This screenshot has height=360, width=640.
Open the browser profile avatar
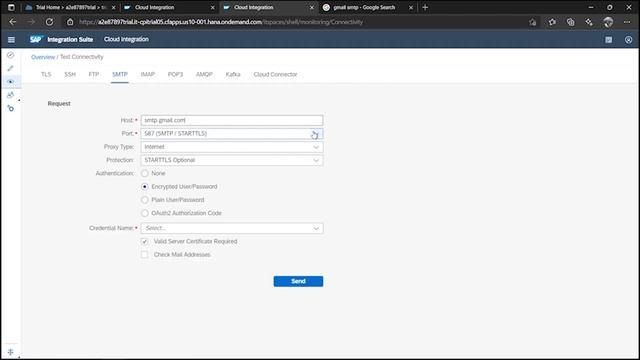pyautogui.click(x=608, y=22)
